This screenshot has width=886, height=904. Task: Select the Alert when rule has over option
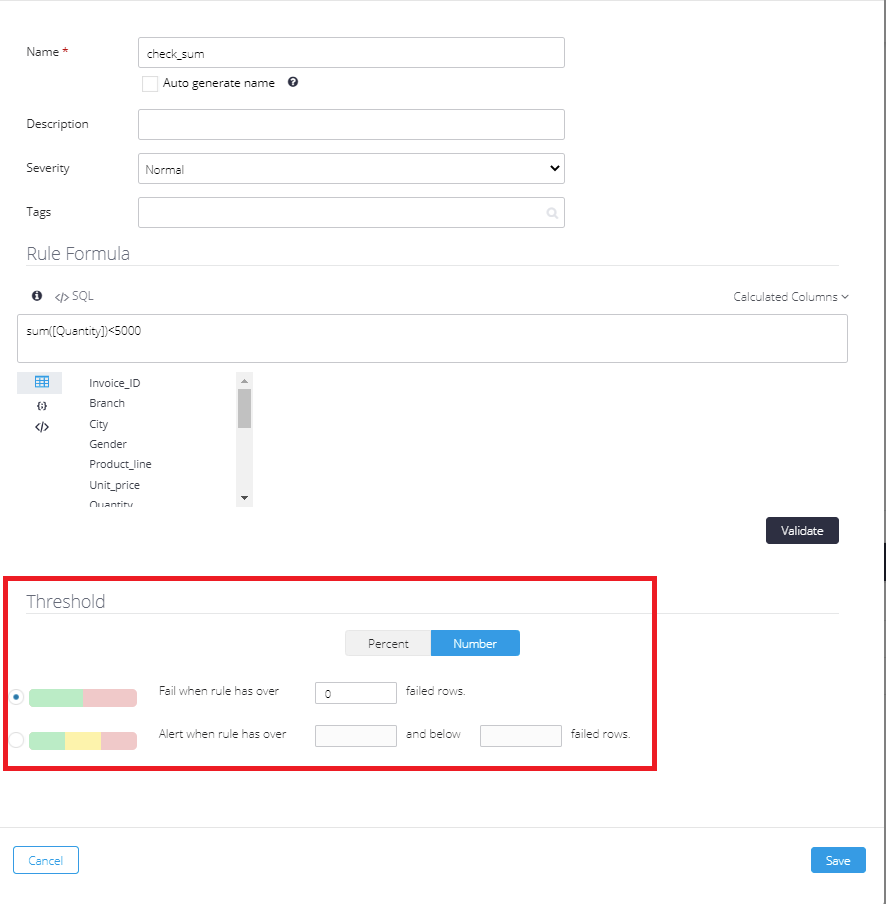(16, 739)
